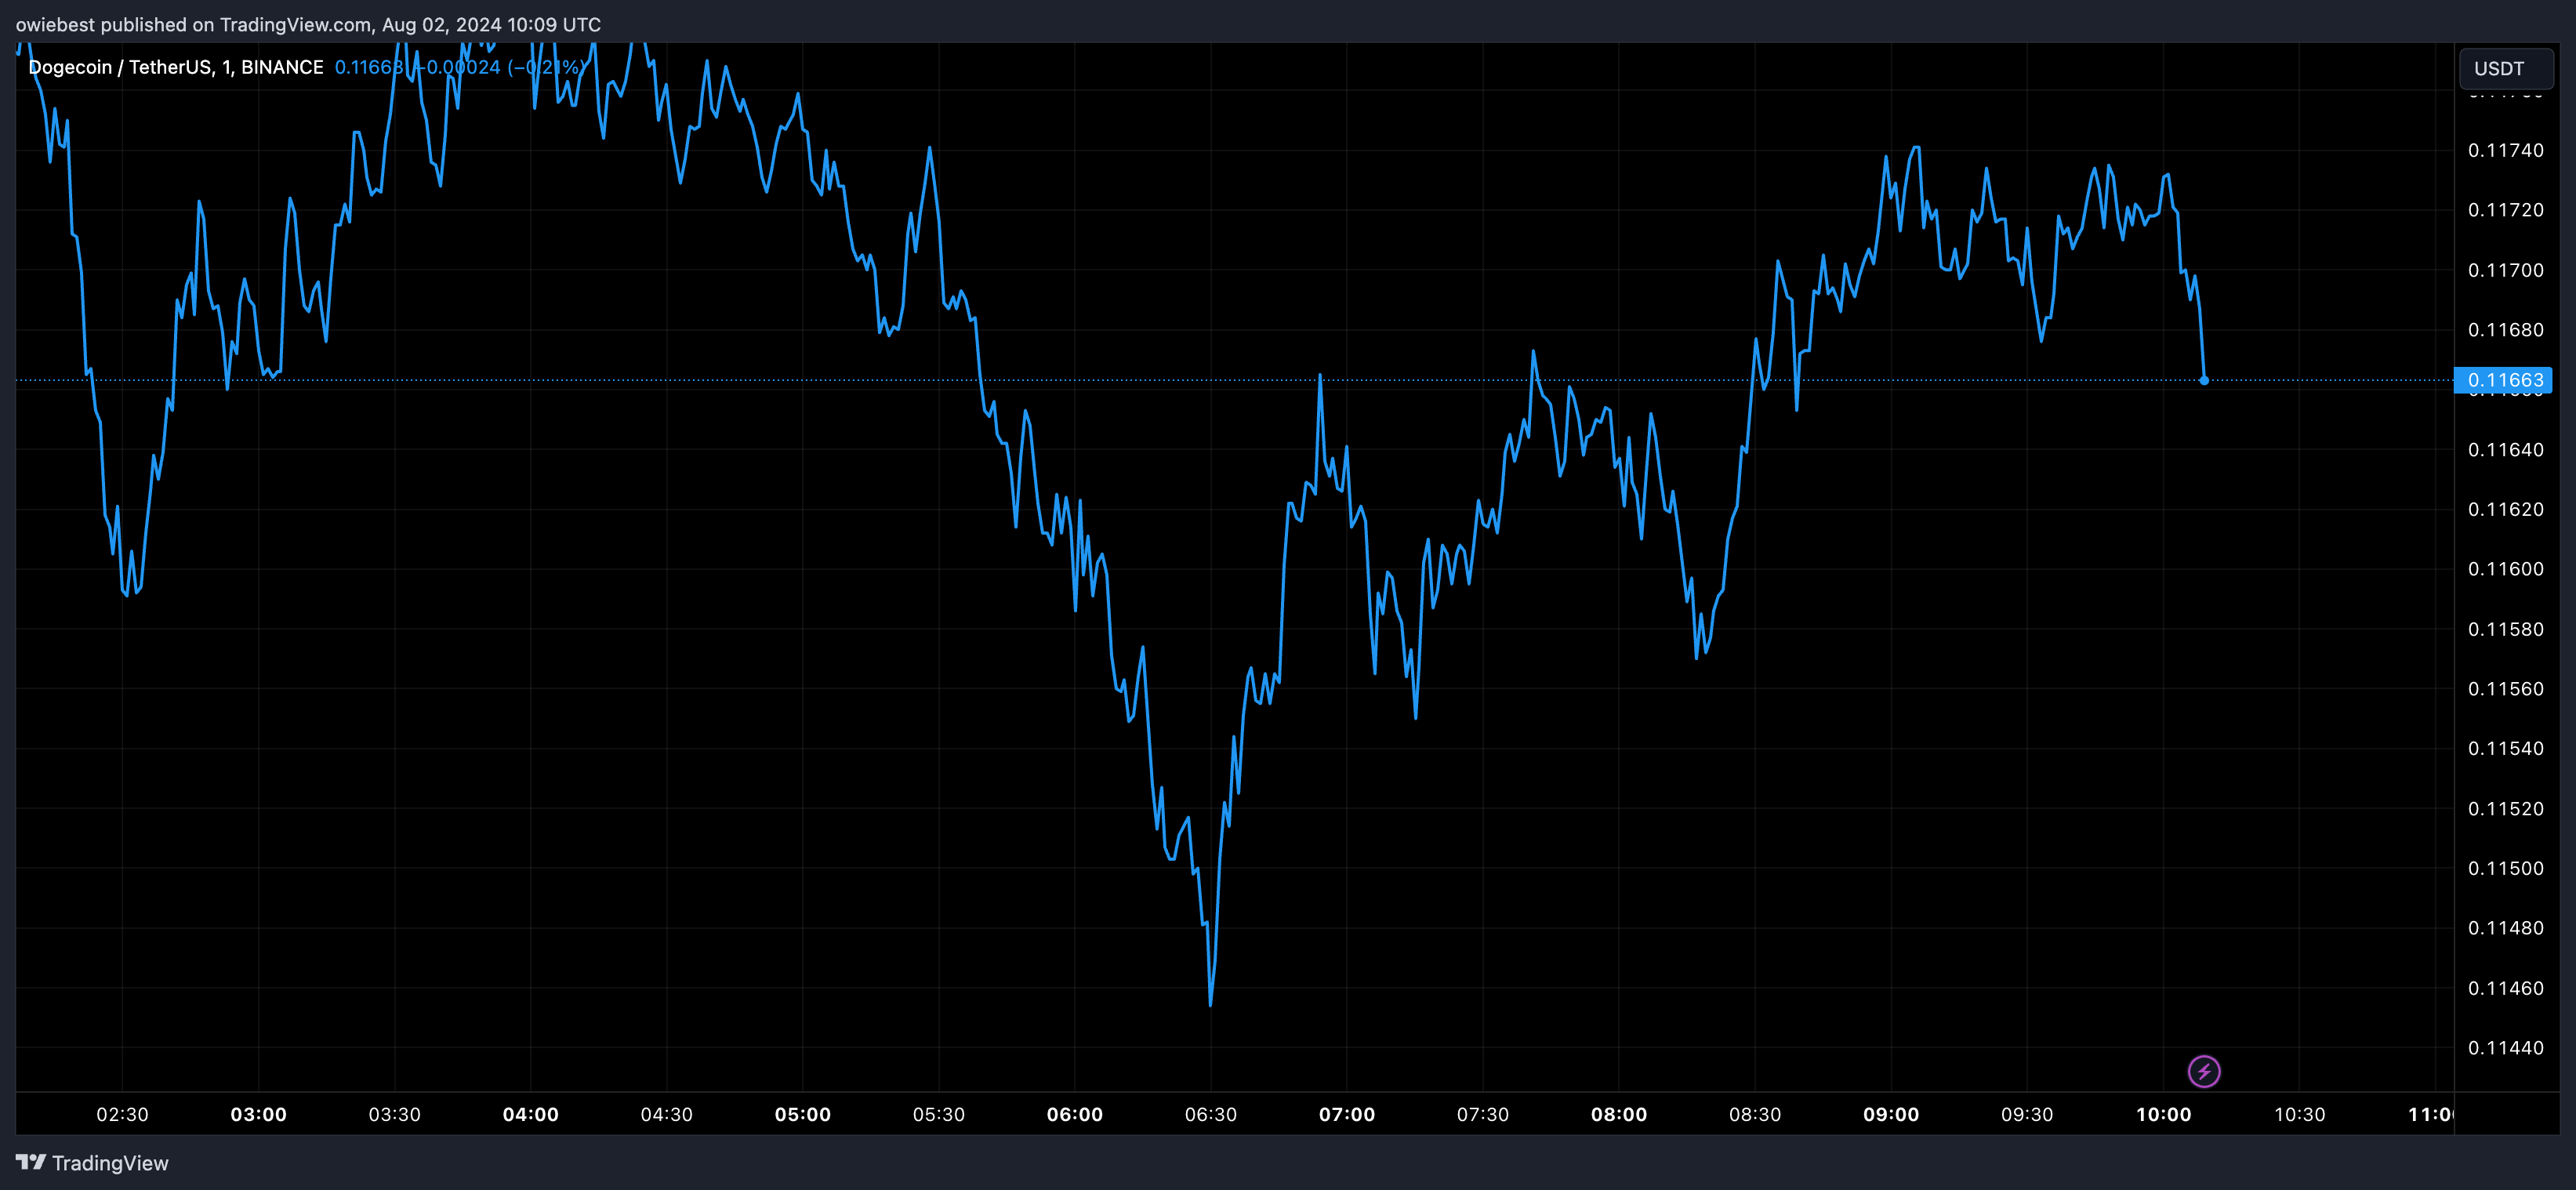Select the 10:30 time axis label
Viewport: 2576px width, 1190px height.
[2299, 1114]
